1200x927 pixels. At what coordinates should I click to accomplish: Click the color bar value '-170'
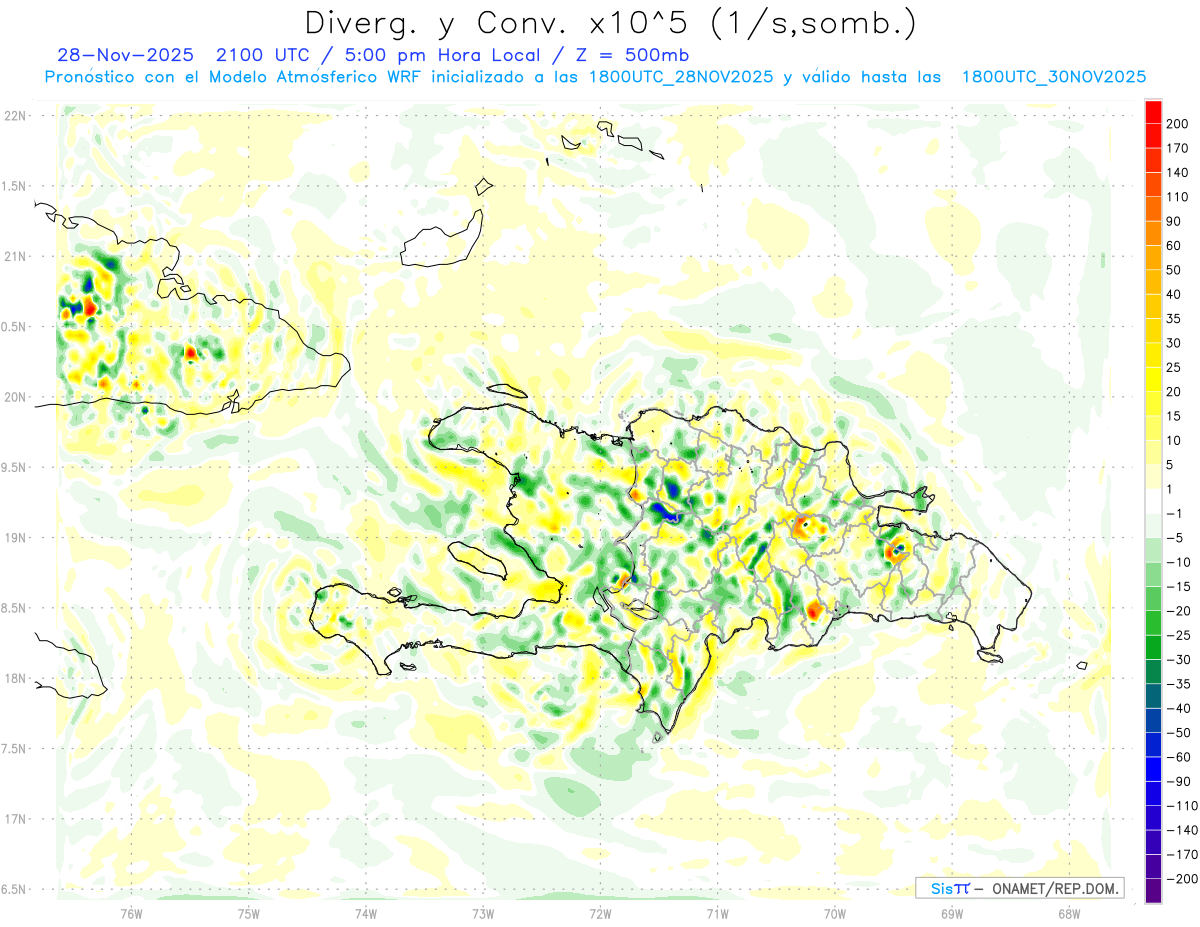(1182, 854)
